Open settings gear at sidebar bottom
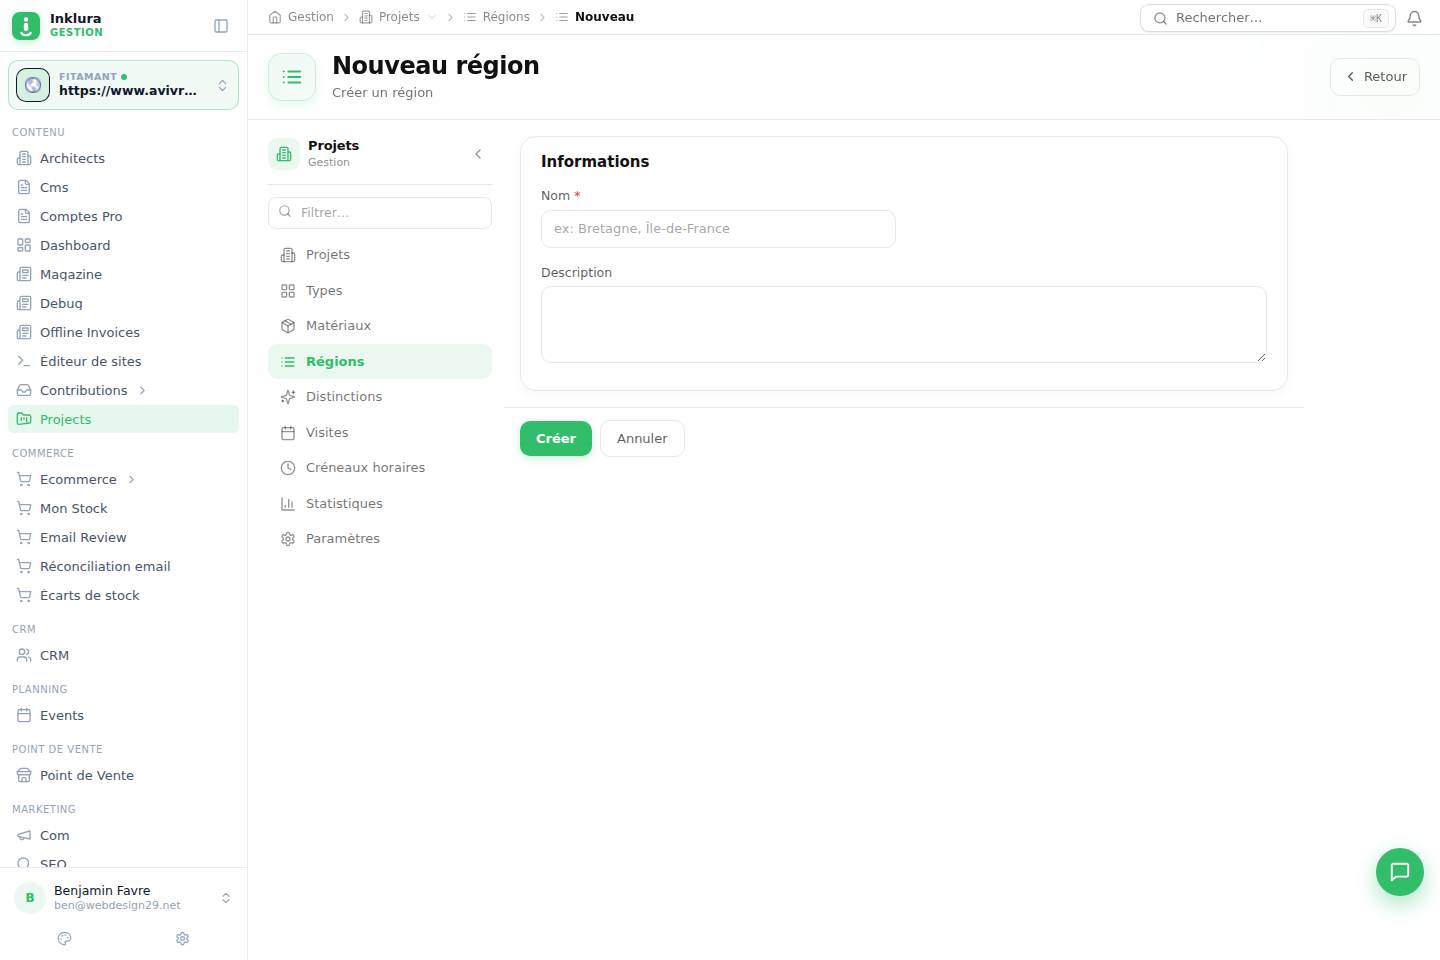Image resolution: width=1440 pixels, height=960 pixels. tap(183, 938)
